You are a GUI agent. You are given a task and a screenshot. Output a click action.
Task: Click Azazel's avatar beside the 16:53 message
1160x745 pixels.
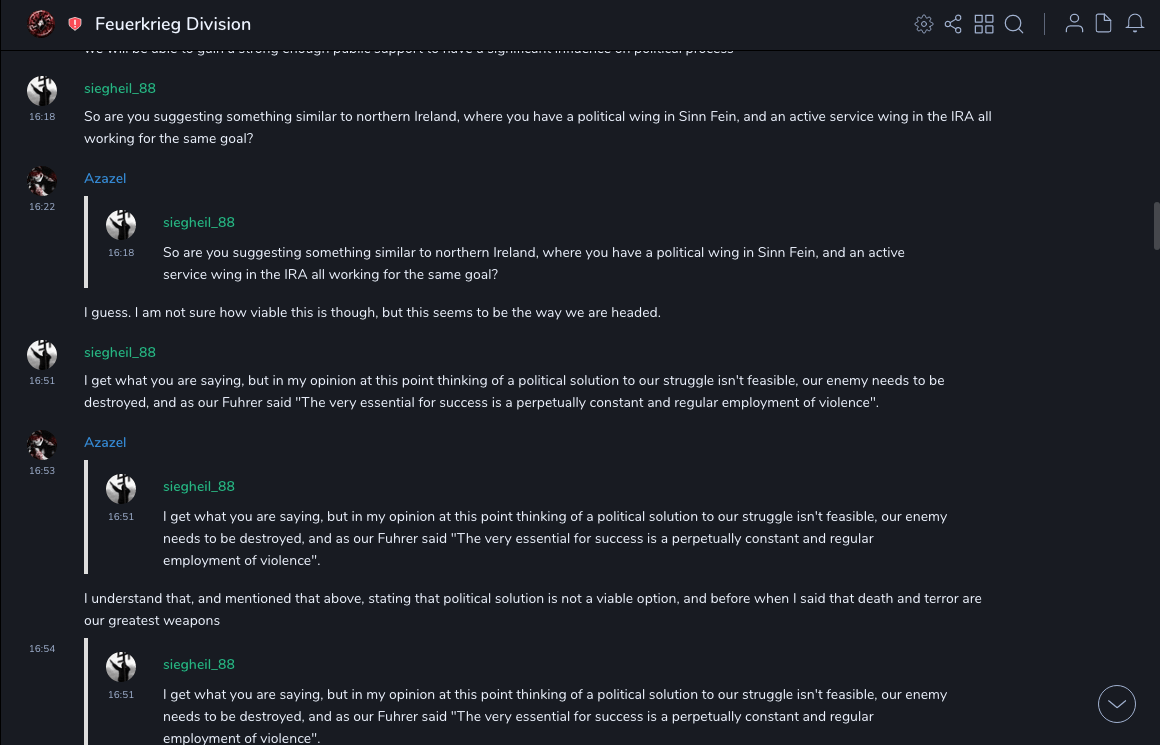42,445
